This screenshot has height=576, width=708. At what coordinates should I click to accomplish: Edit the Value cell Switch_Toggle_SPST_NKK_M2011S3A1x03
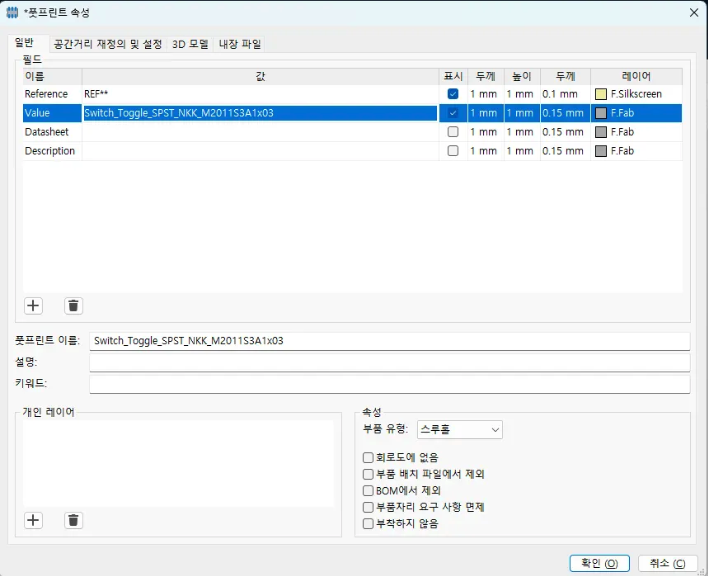260,113
